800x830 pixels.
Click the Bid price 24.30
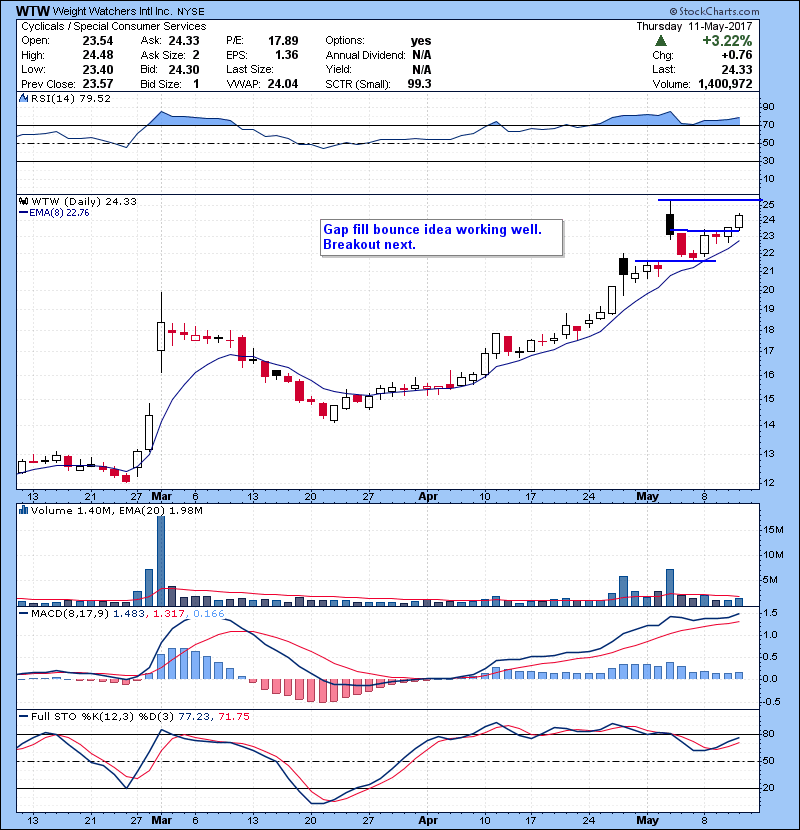184,69
